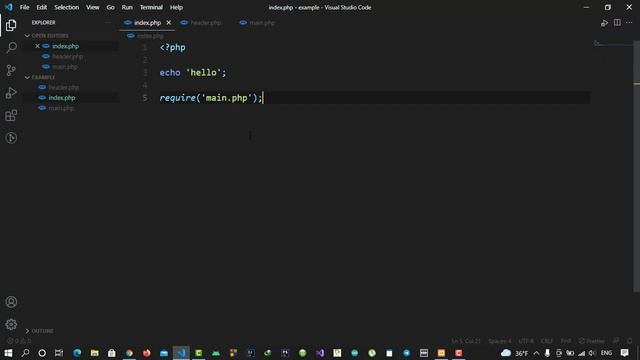
Task: Click line number 5 in the gutter
Action: pyautogui.click(x=145, y=98)
